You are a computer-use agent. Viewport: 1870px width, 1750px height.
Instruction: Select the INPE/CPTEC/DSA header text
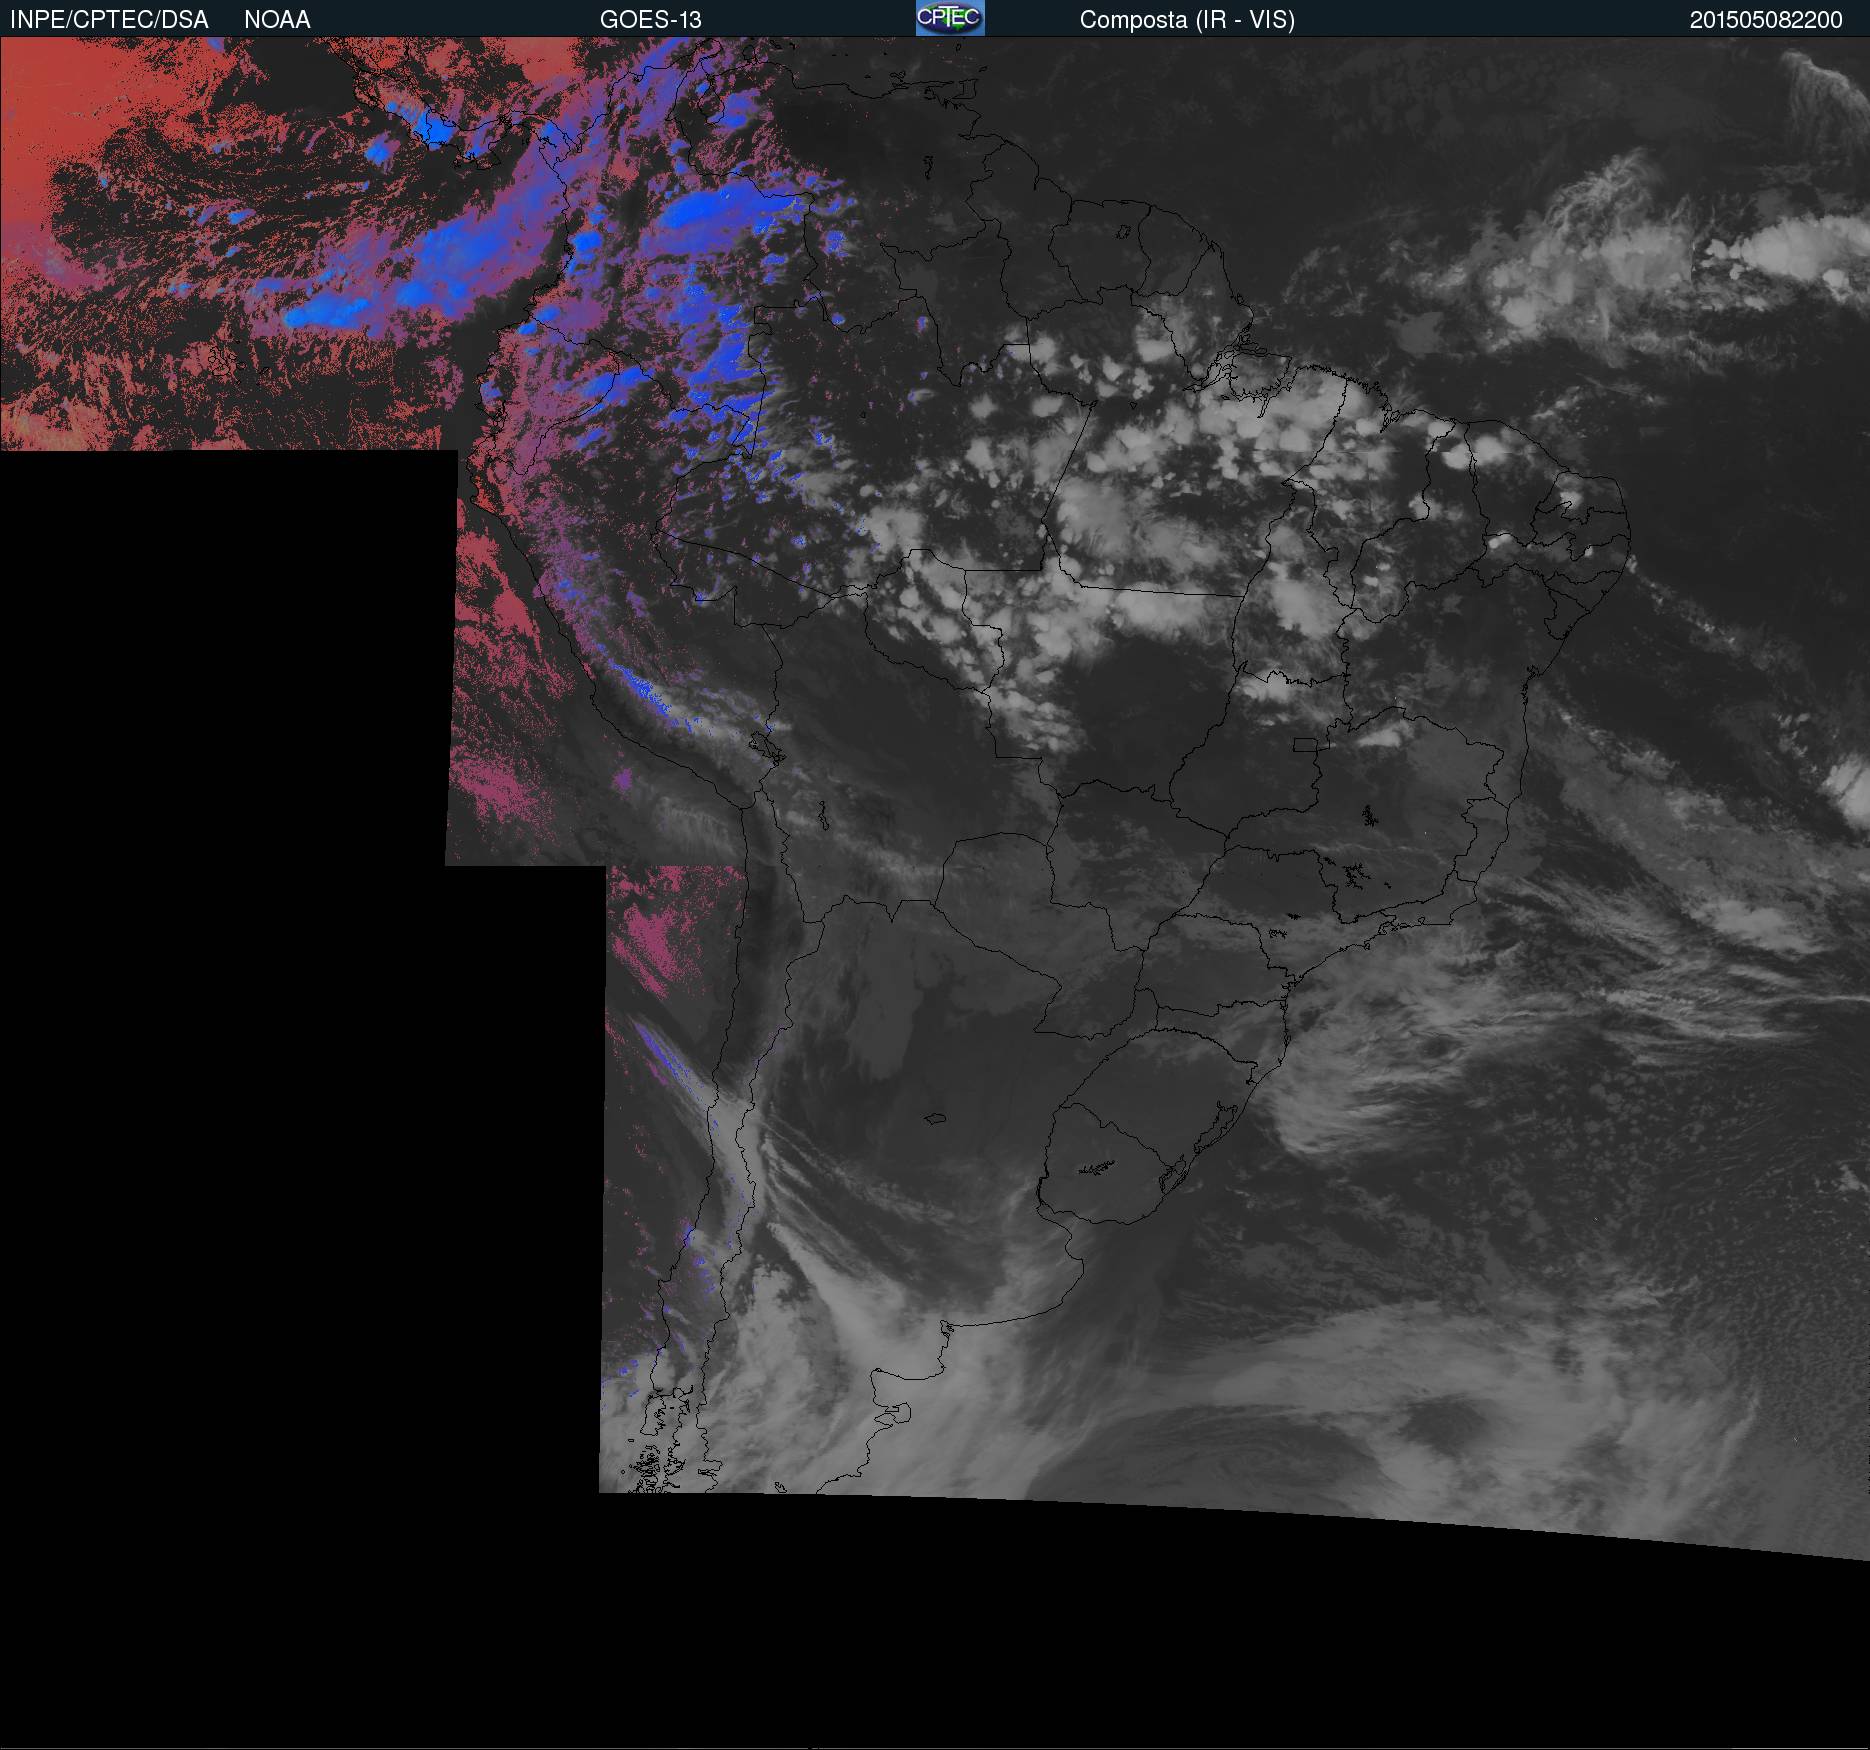tap(109, 20)
